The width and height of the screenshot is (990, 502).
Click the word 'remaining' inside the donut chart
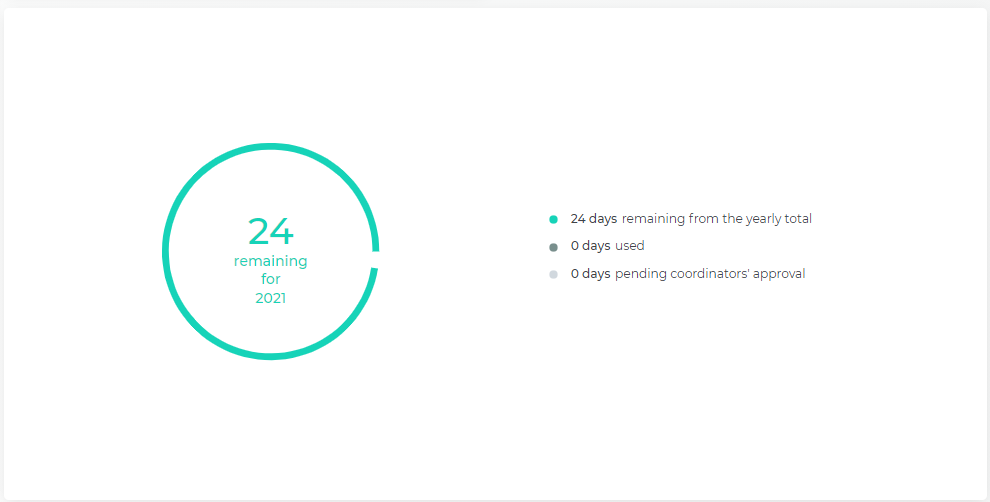[x=270, y=261]
